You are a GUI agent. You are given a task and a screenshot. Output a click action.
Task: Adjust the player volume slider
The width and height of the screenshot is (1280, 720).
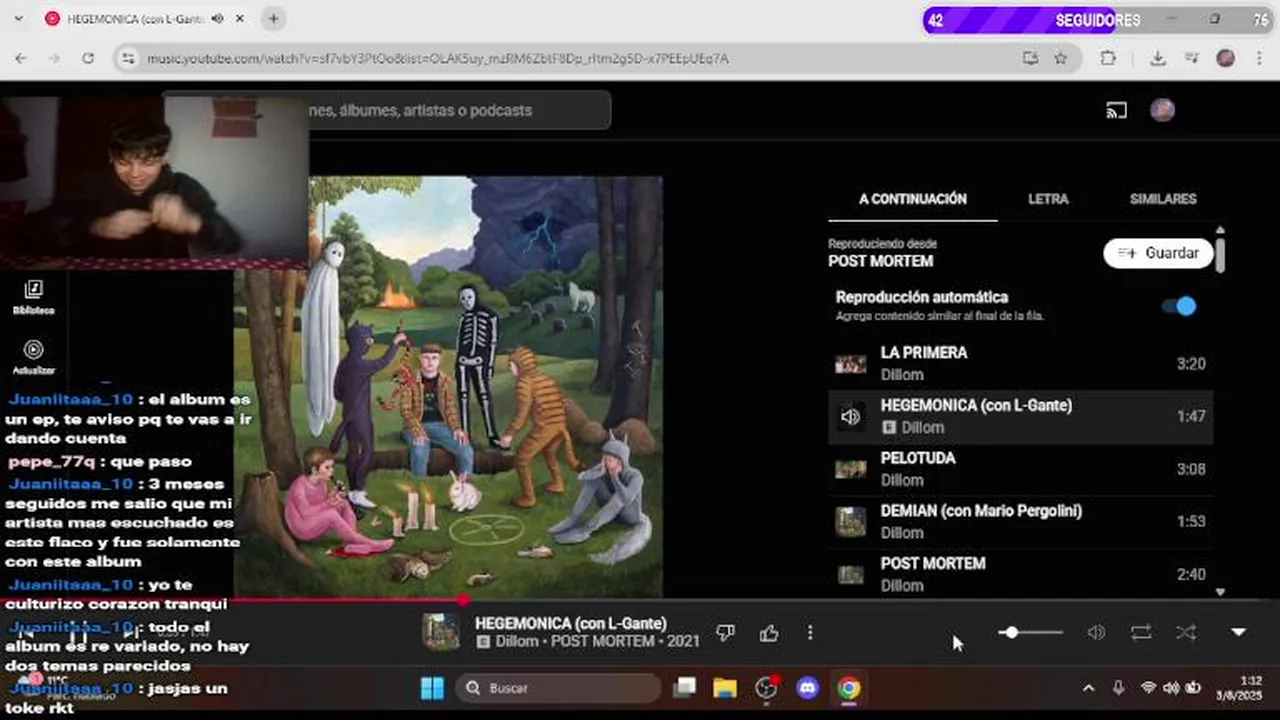(1031, 632)
